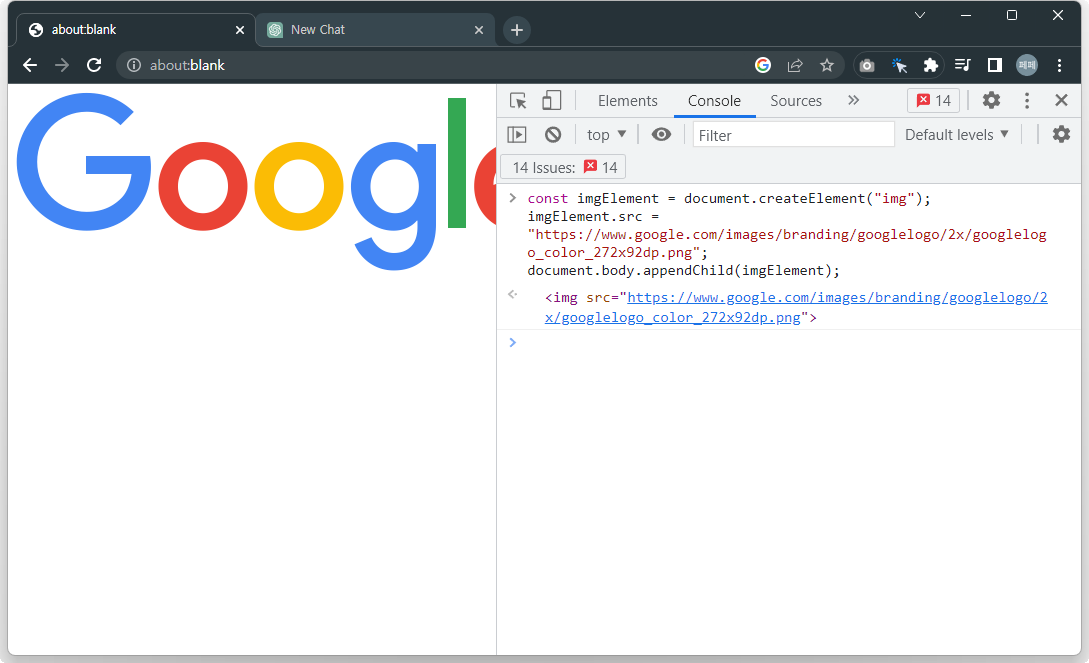Toggle the browser side panel icon
Screen dimensions: 1089x663
click(x=995, y=65)
